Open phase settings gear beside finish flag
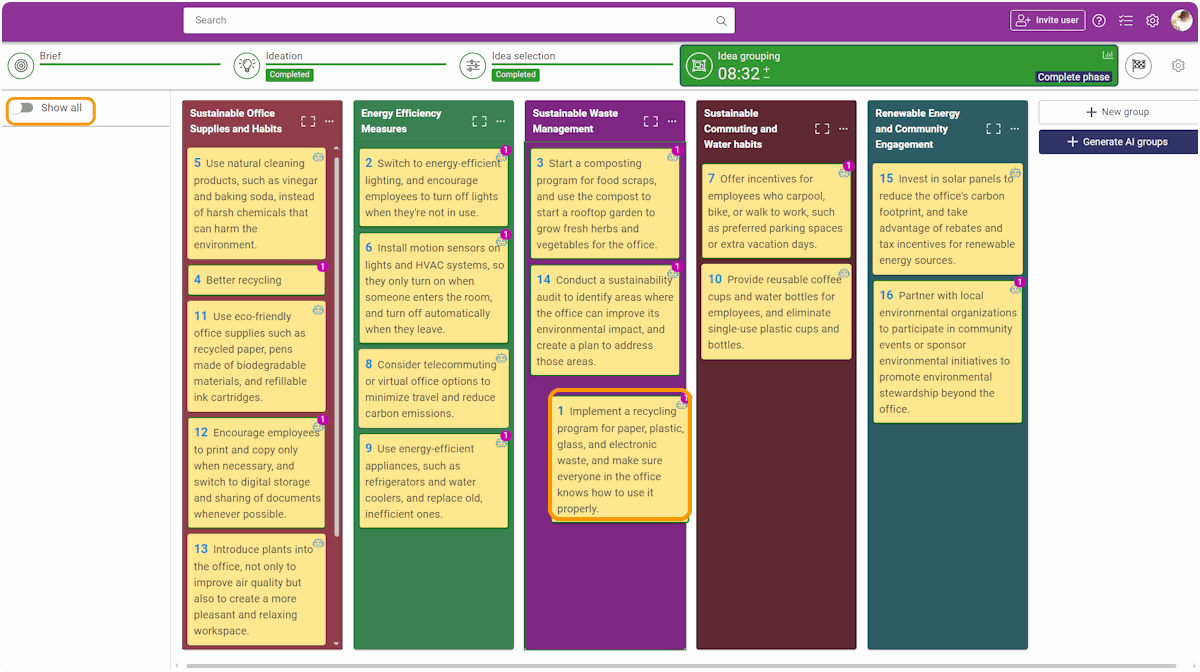Image resolution: width=1200 pixels, height=672 pixels. click(x=1178, y=66)
